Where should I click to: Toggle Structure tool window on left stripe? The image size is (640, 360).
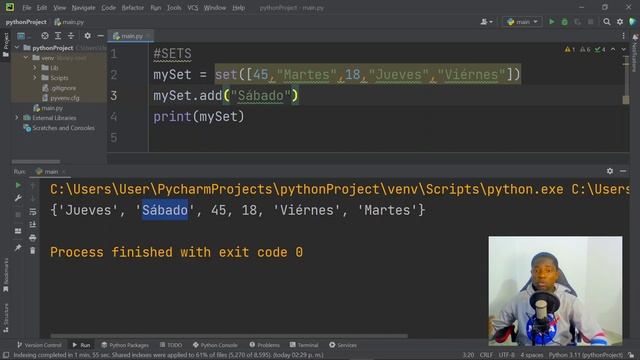click(x=6, y=318)
